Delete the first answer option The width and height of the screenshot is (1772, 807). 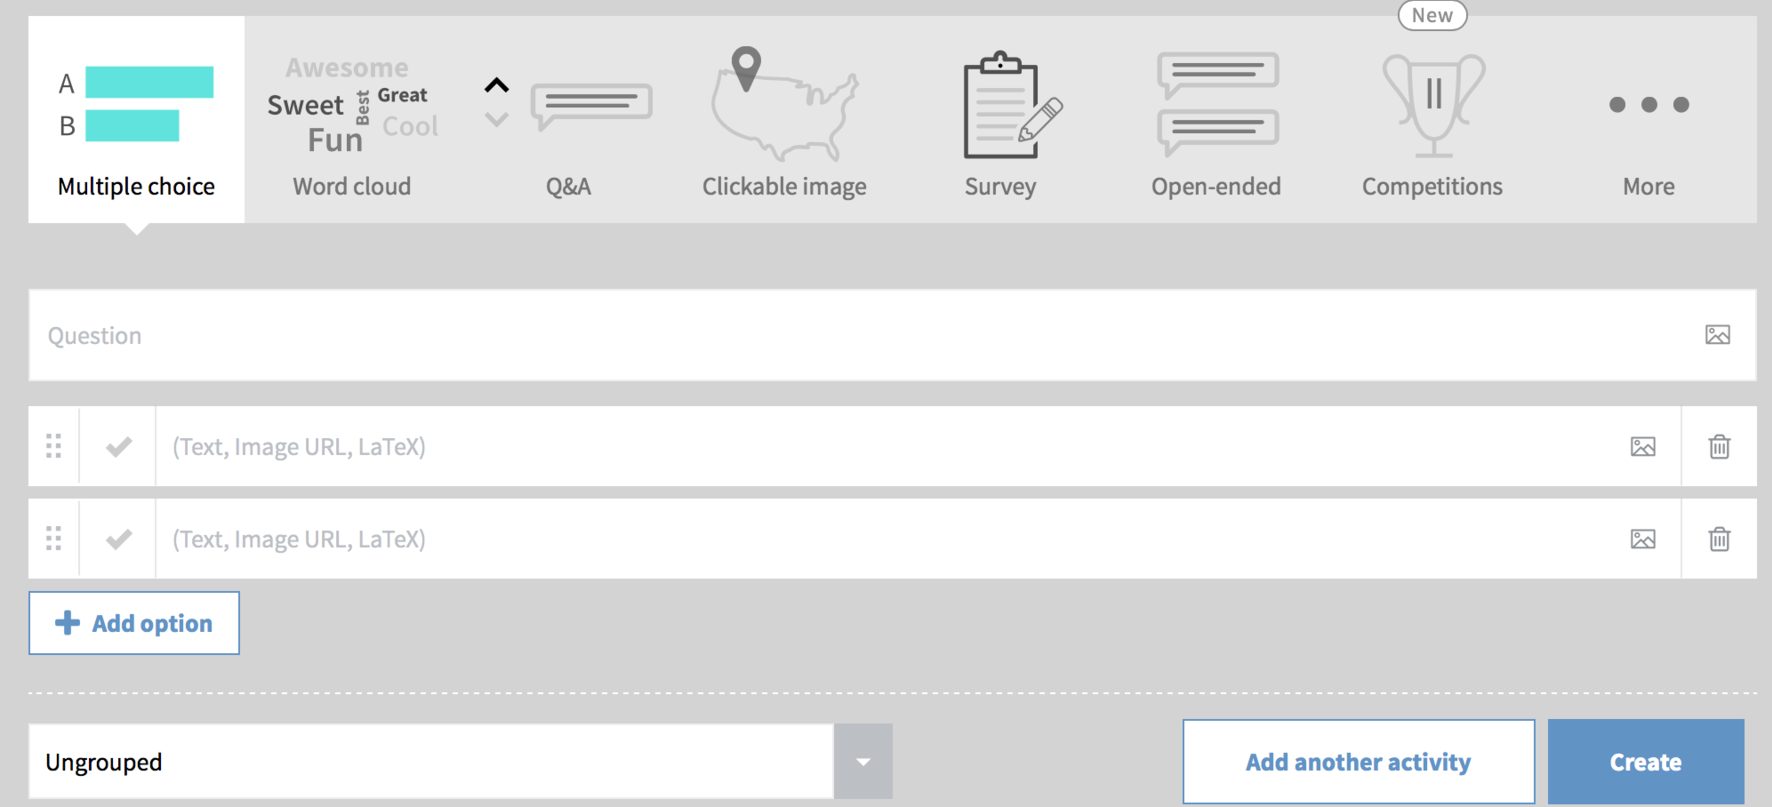pos(1719,446)
